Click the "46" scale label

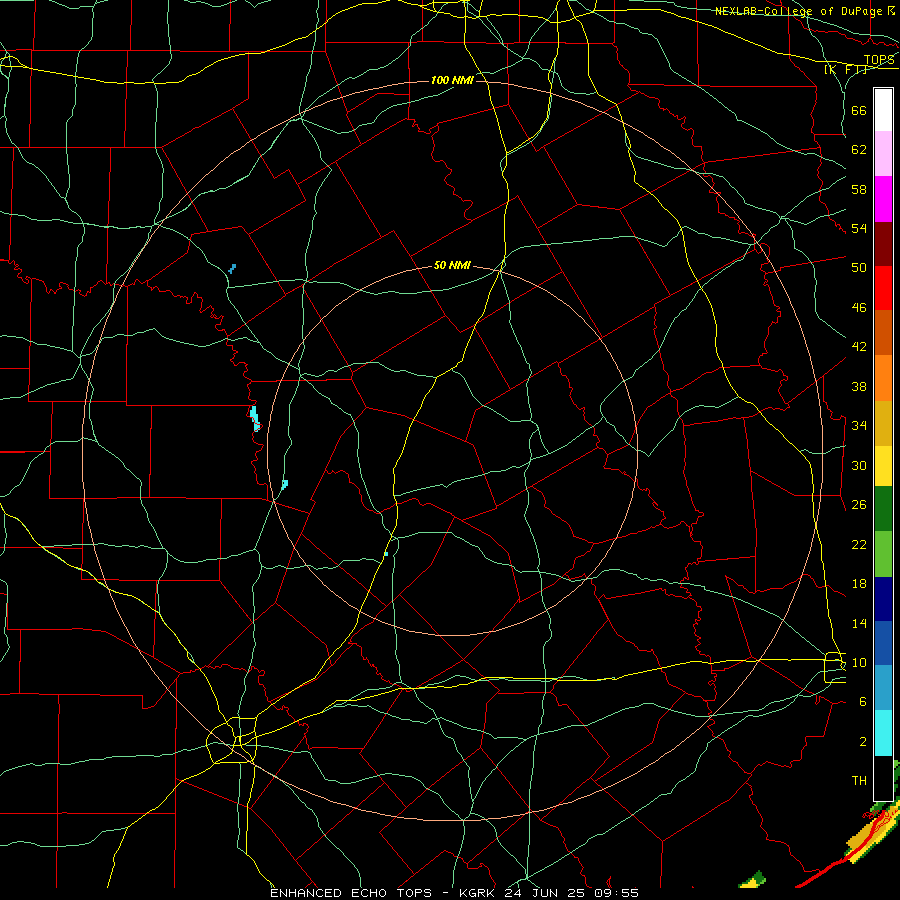pos(859,308)
